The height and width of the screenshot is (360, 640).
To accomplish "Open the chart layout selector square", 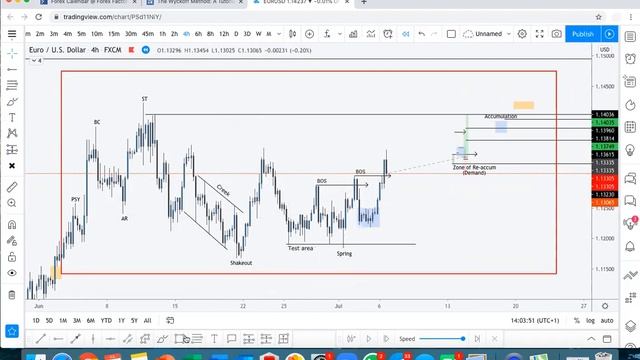I will (x=451, y=34).
